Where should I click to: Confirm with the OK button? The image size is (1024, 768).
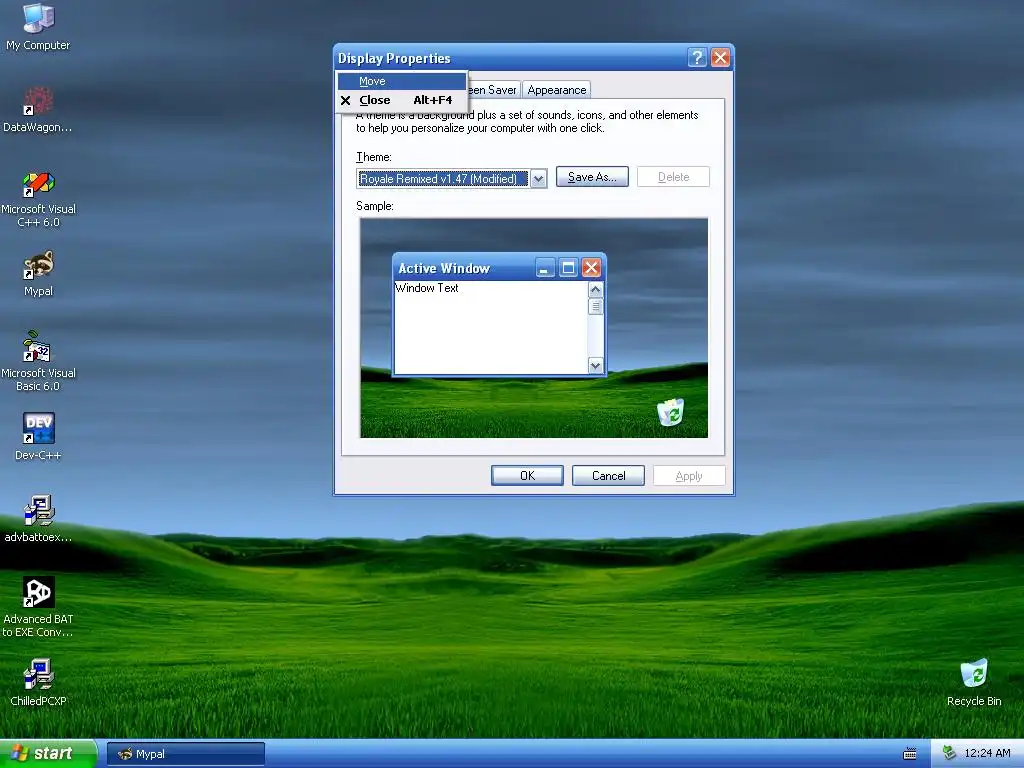click(x=527, y=475)
